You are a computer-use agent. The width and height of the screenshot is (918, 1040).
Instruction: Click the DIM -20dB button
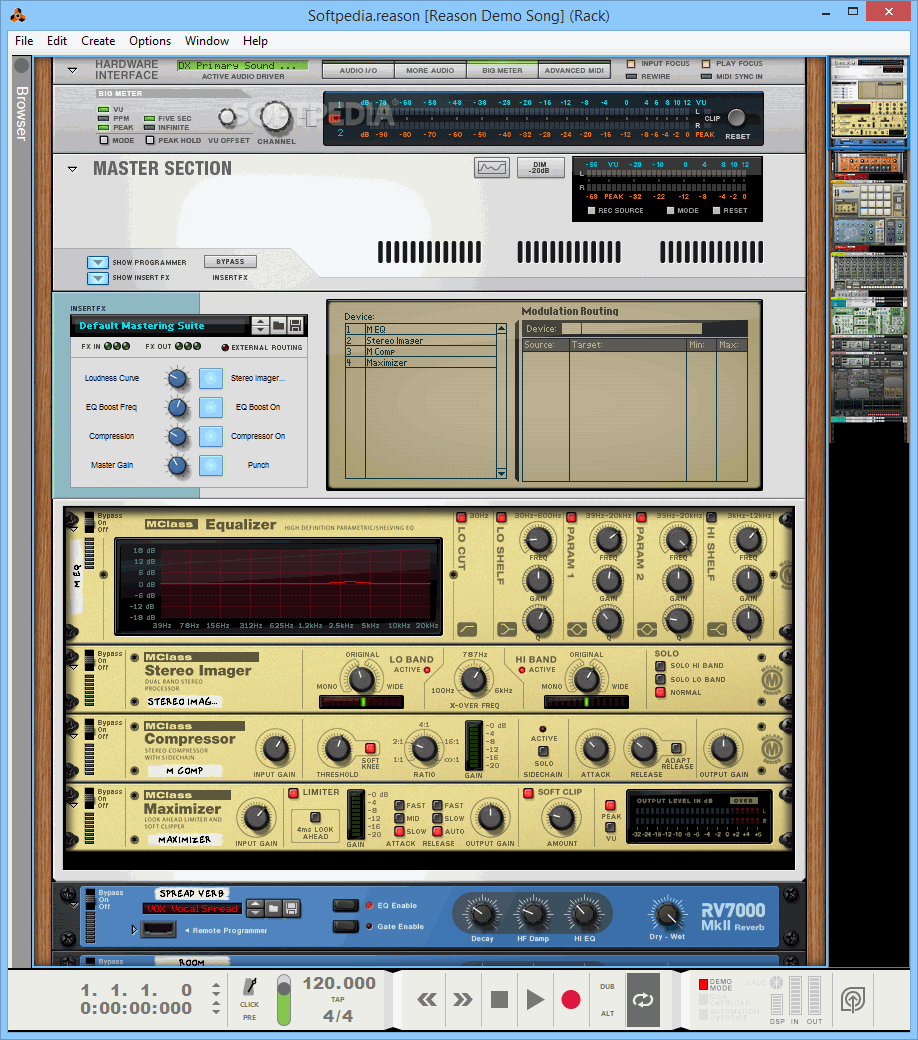539,168
